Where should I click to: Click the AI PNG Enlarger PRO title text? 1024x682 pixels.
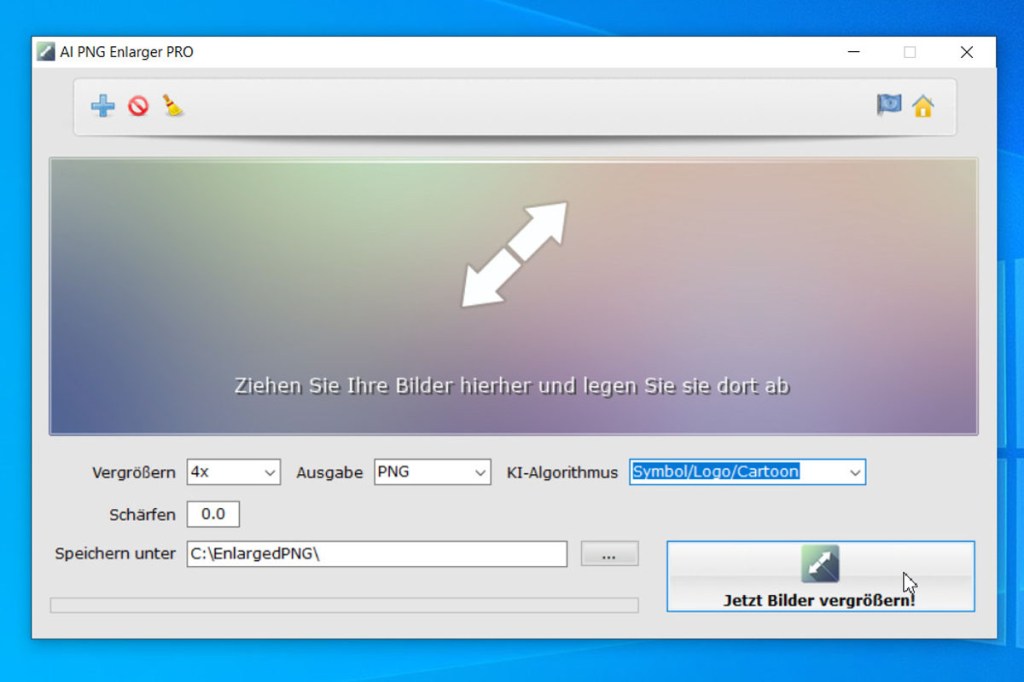tap(127, 52)
